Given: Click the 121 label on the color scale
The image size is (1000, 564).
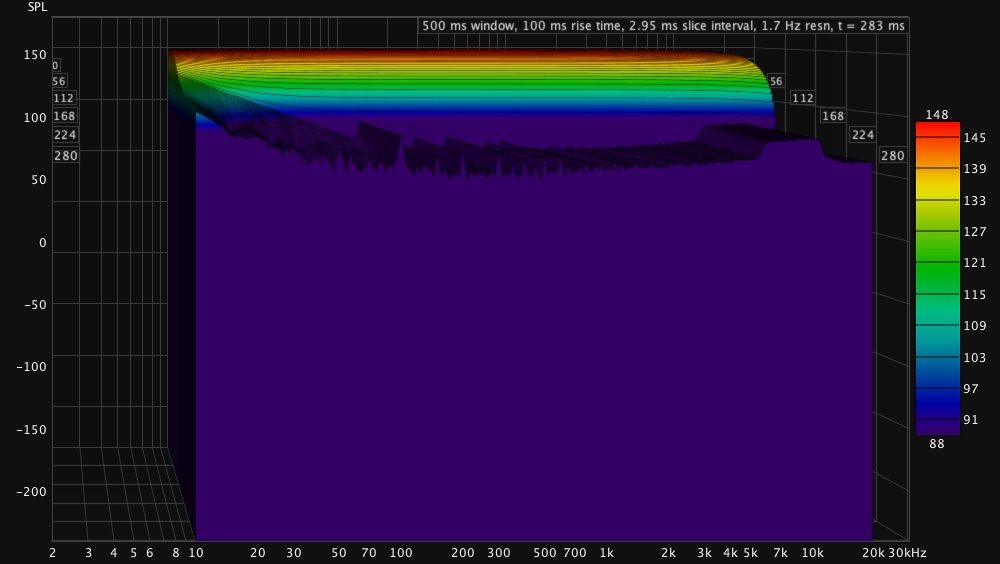Looking at the screenshot, I should pyautogui.click(x=974, y=263).
